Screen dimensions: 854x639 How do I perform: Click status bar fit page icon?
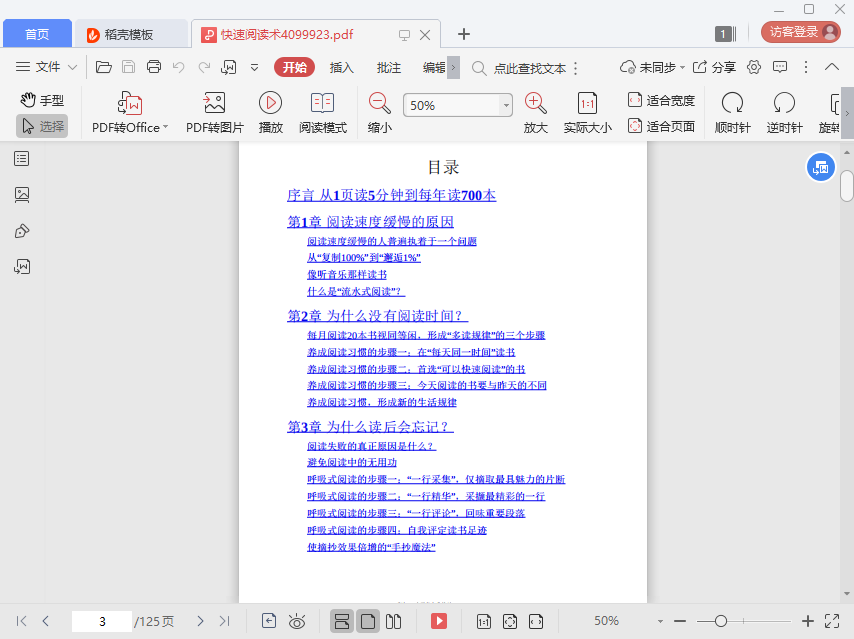510,621
